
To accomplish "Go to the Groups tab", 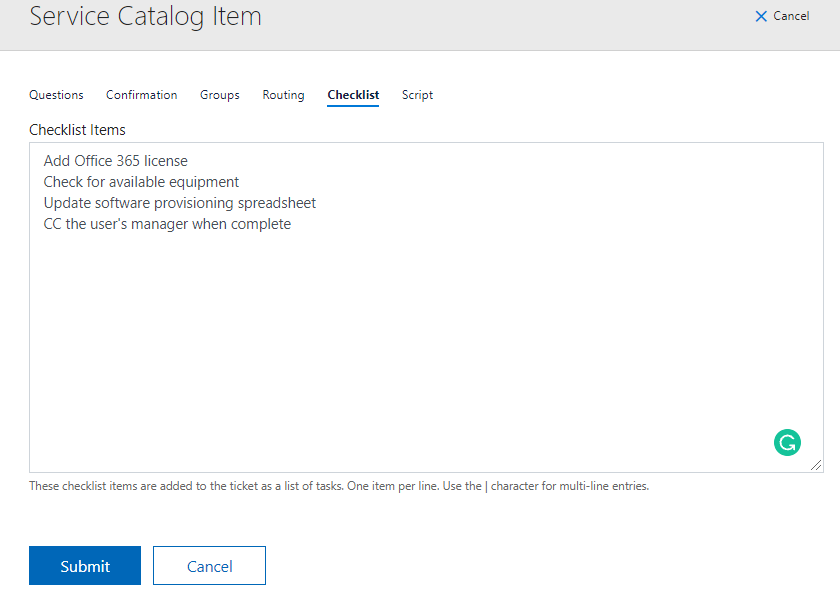I will tap(220, 95).
